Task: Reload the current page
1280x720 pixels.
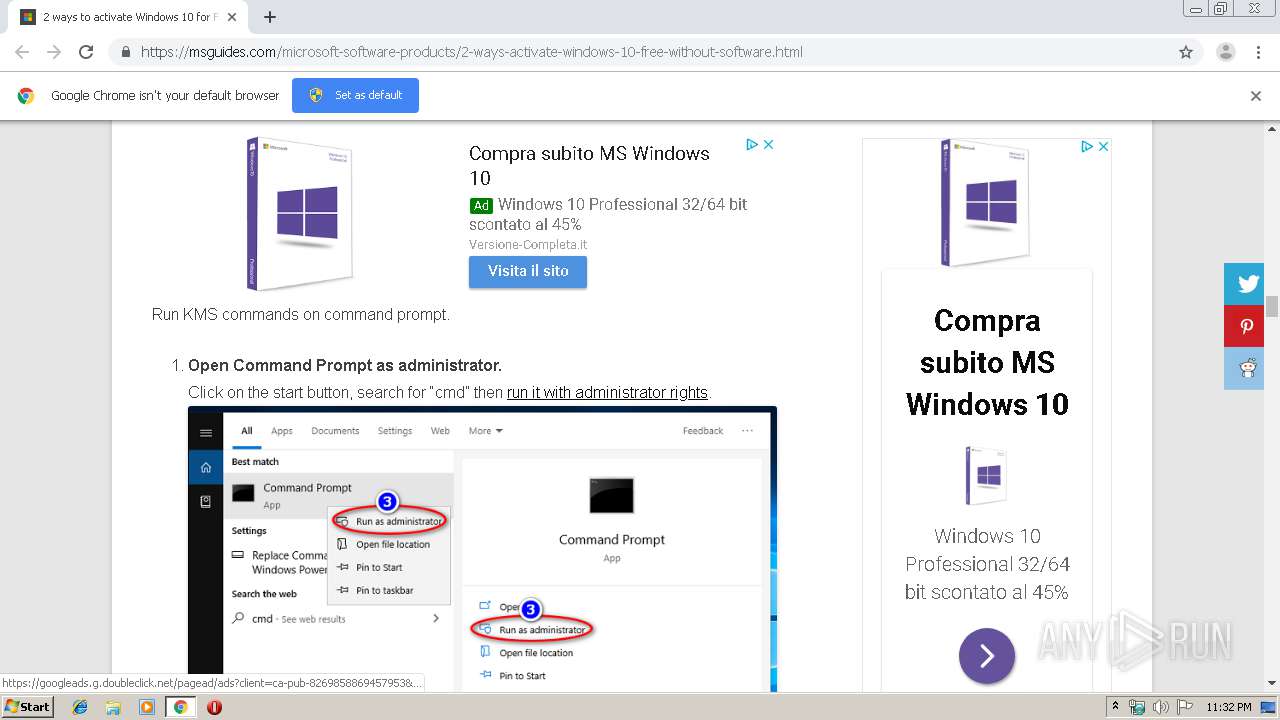Action: tap(86, 52)
